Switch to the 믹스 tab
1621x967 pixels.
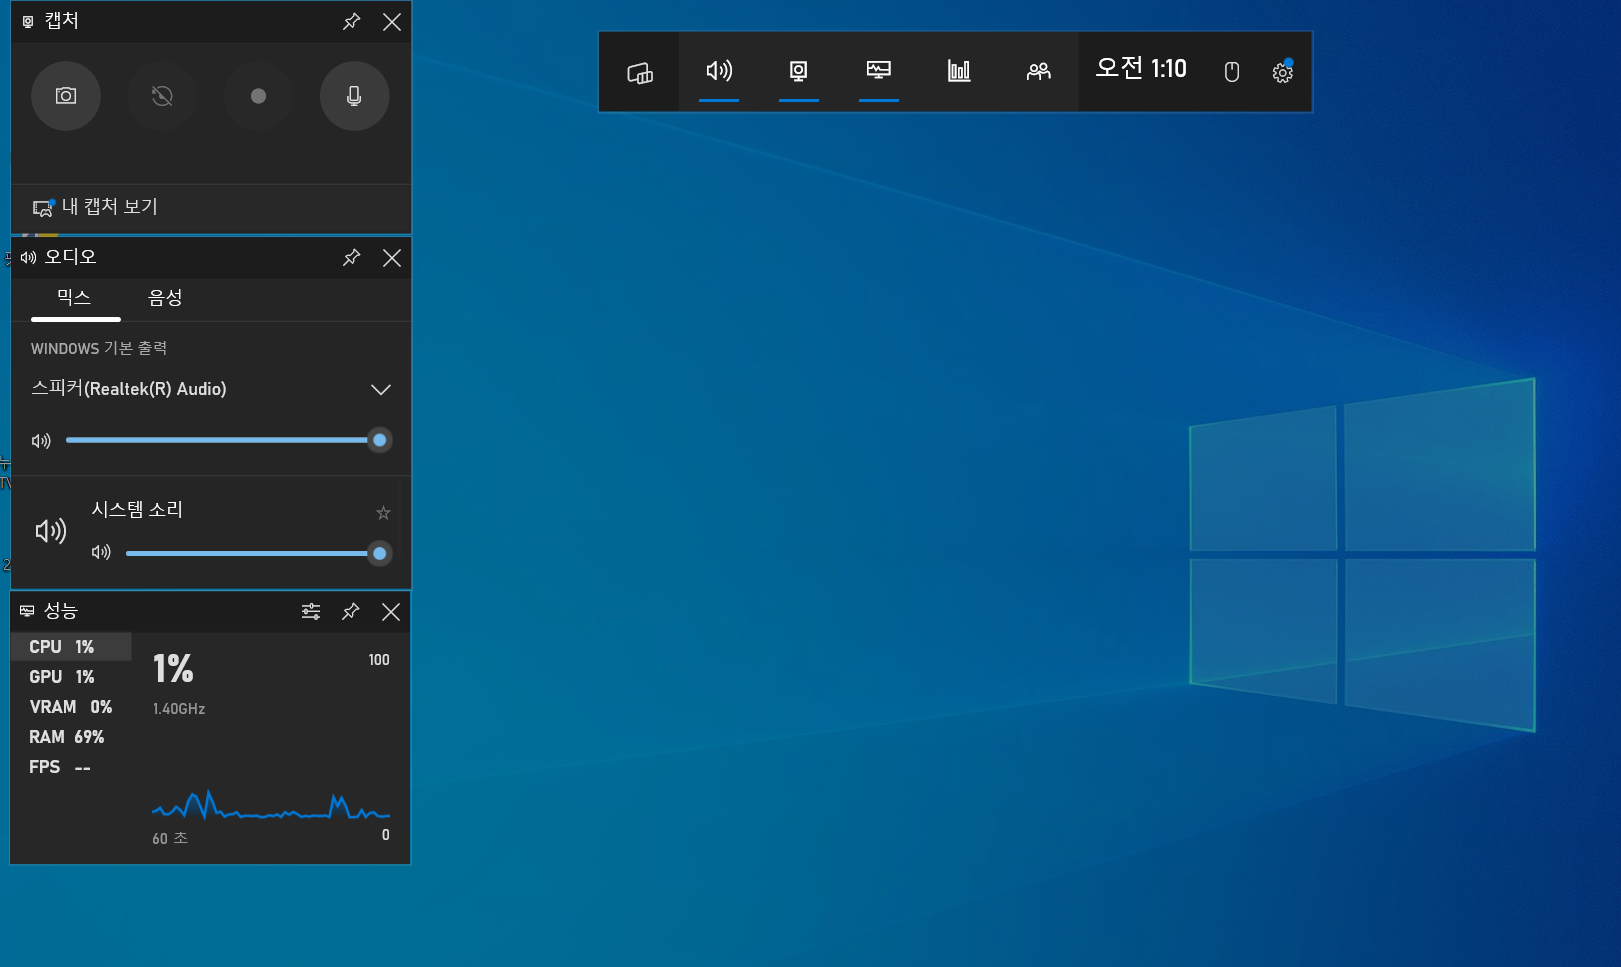click(75, 298)
